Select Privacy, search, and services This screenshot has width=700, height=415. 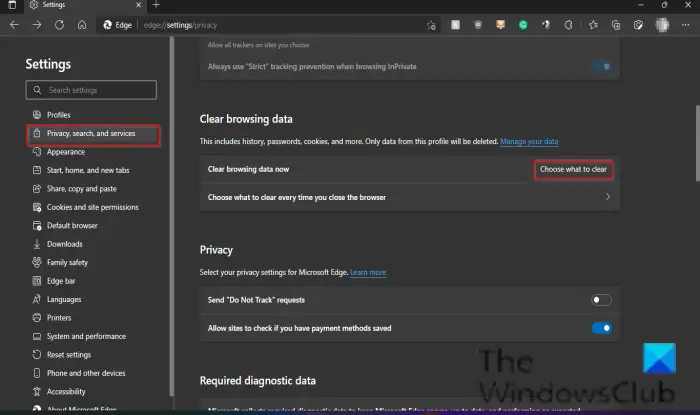[93, 133]
